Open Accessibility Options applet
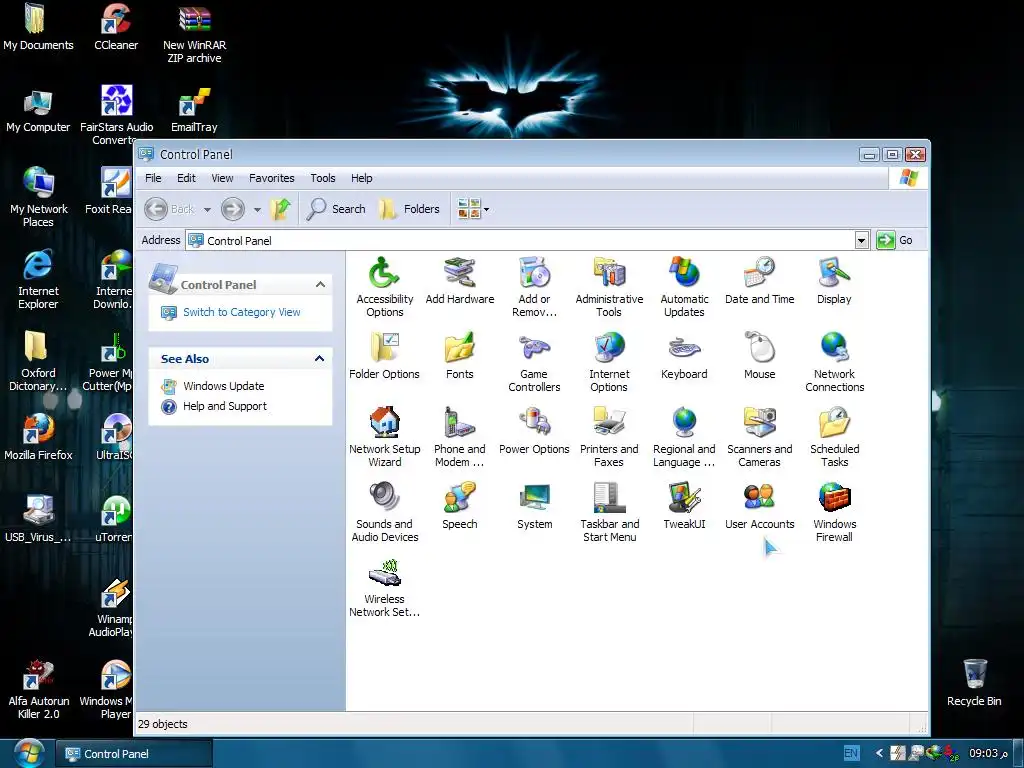1024x768 pixels. click(x=384, y=286)
